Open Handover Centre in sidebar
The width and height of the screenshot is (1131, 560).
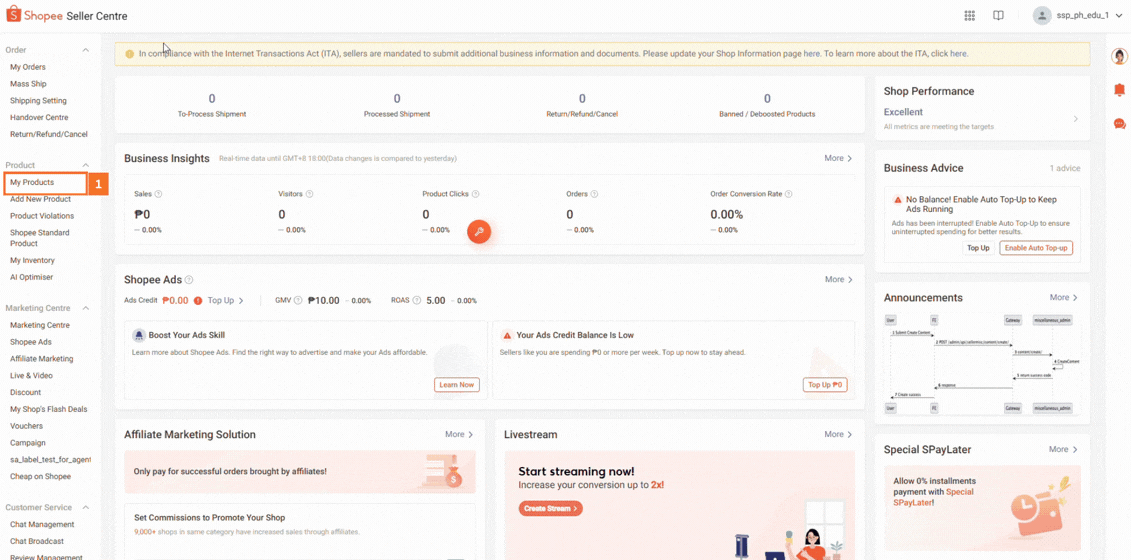(39, 118)
